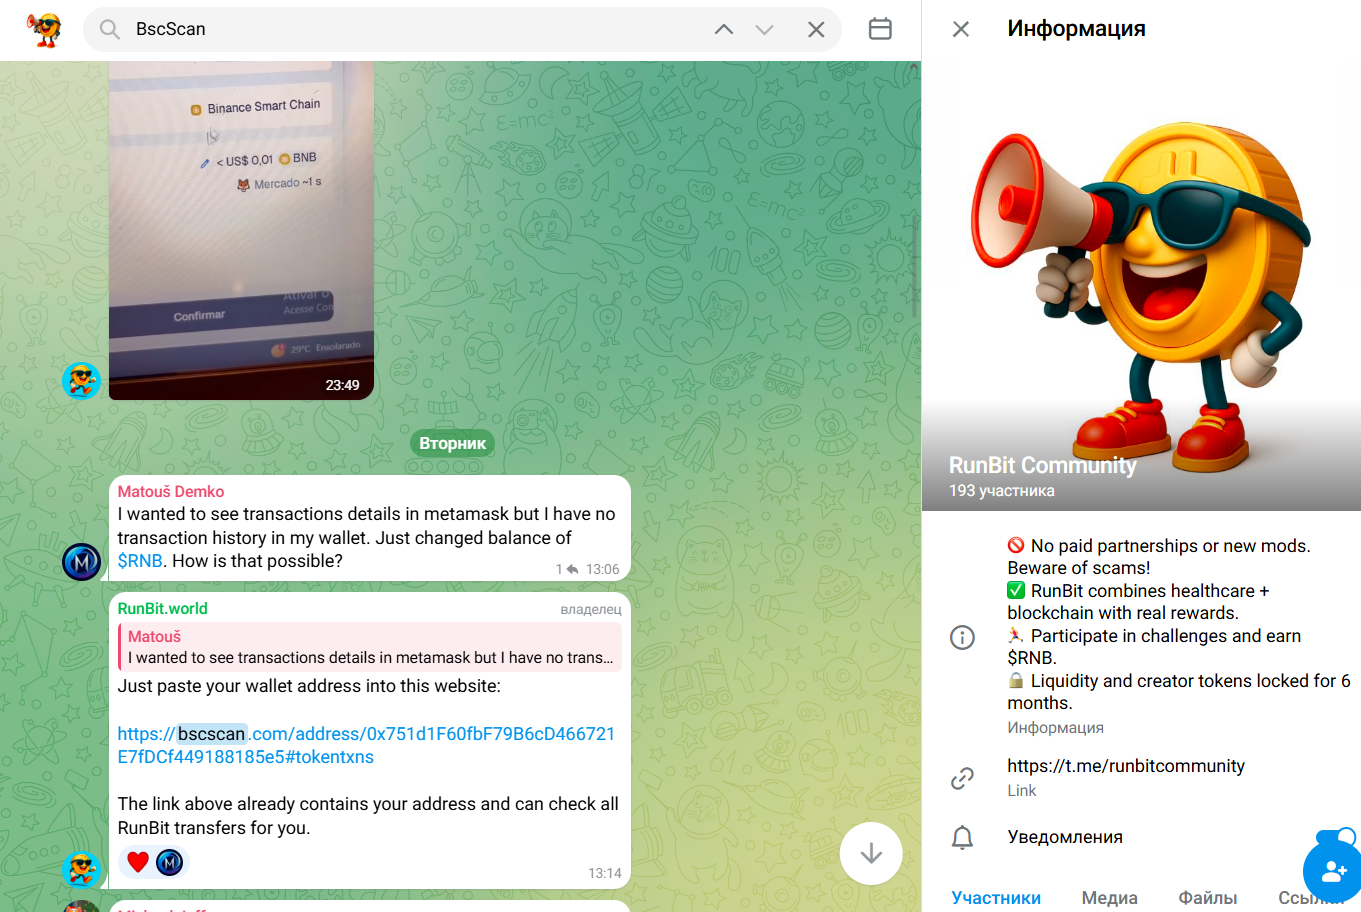1361x912 pixels.
Task: Click the Вторник date separator
Action: coord(453,443)
